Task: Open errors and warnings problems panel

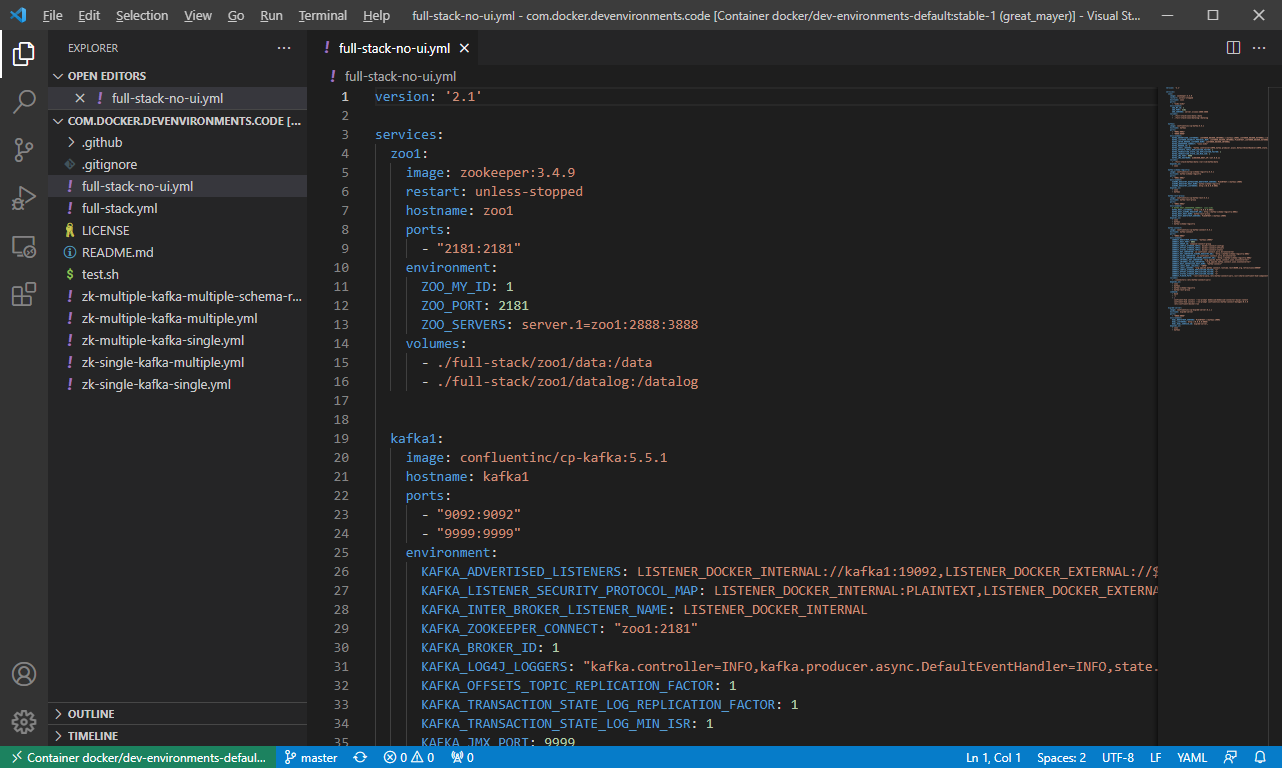Action: pyautogui.click(x=408, y=757)
